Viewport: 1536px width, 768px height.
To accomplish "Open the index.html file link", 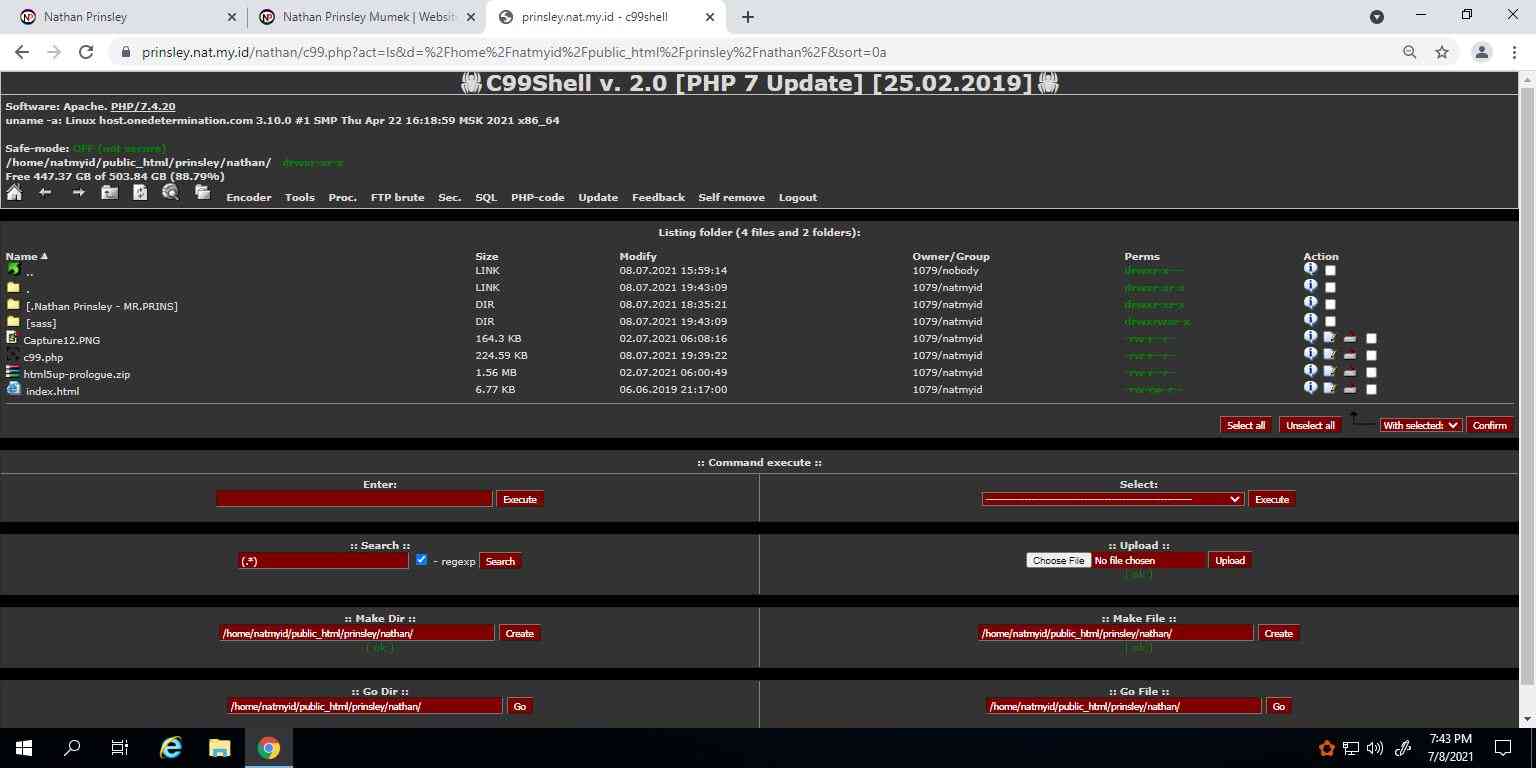I will pyautogui.click(x=52, y=391).
